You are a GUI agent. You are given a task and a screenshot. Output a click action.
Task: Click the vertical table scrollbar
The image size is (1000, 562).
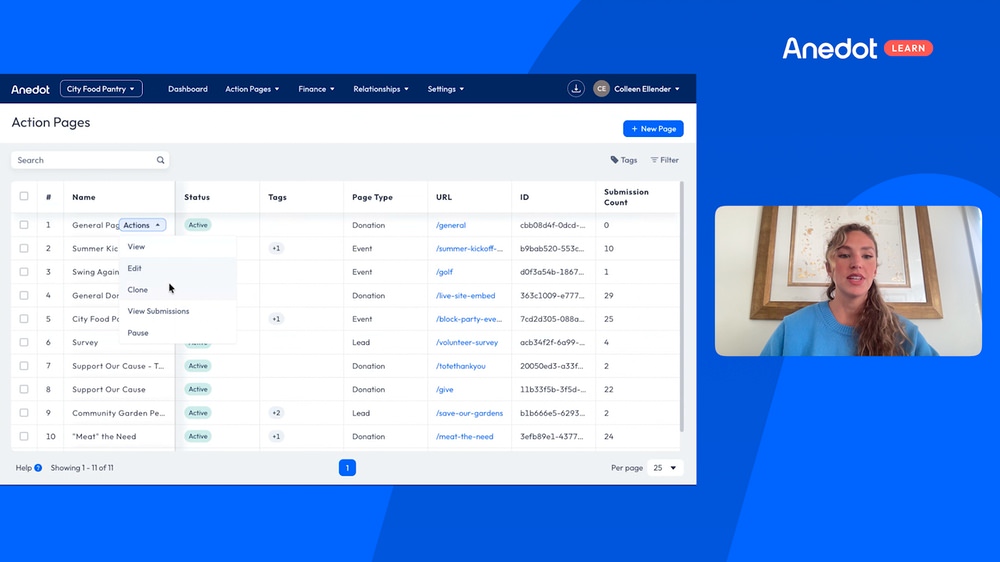(x=682, y=306)
